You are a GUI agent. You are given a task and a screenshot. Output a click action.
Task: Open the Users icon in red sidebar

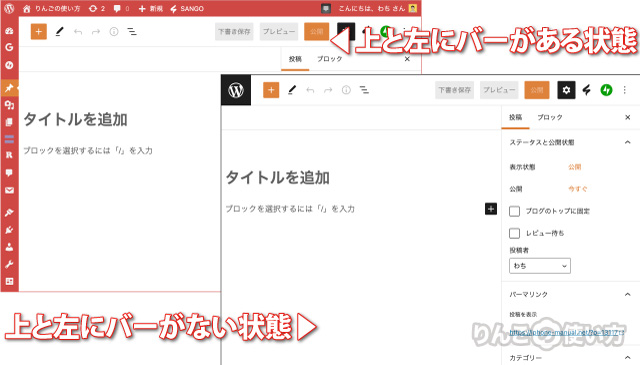point(9,247)
